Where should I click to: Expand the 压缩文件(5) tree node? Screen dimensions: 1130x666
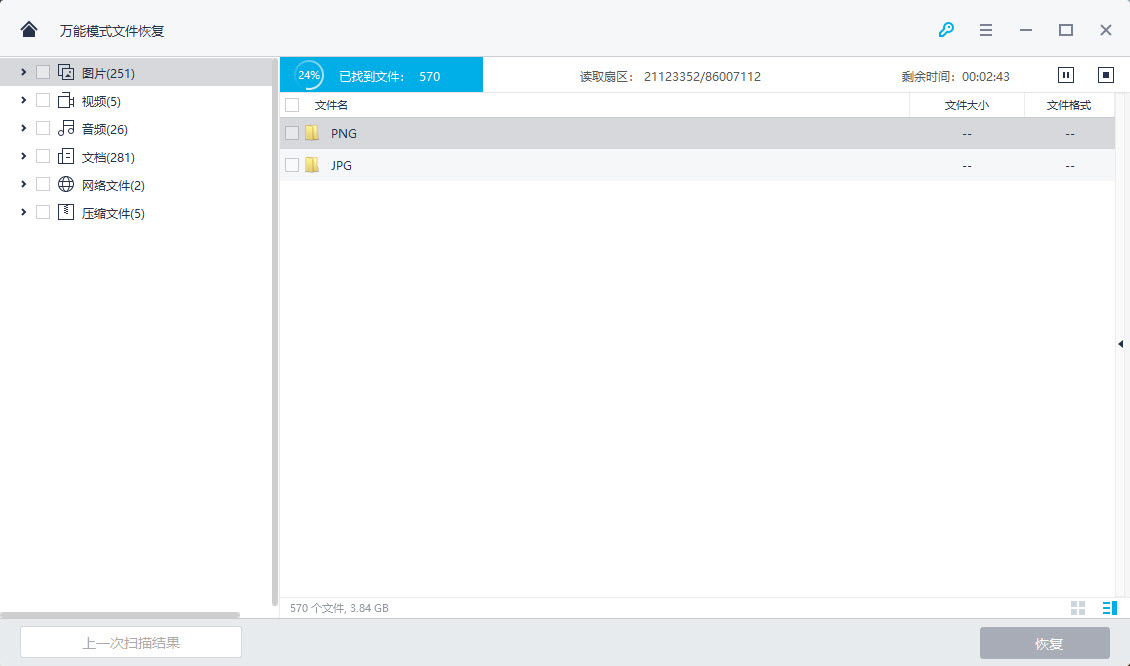point(23,212)
